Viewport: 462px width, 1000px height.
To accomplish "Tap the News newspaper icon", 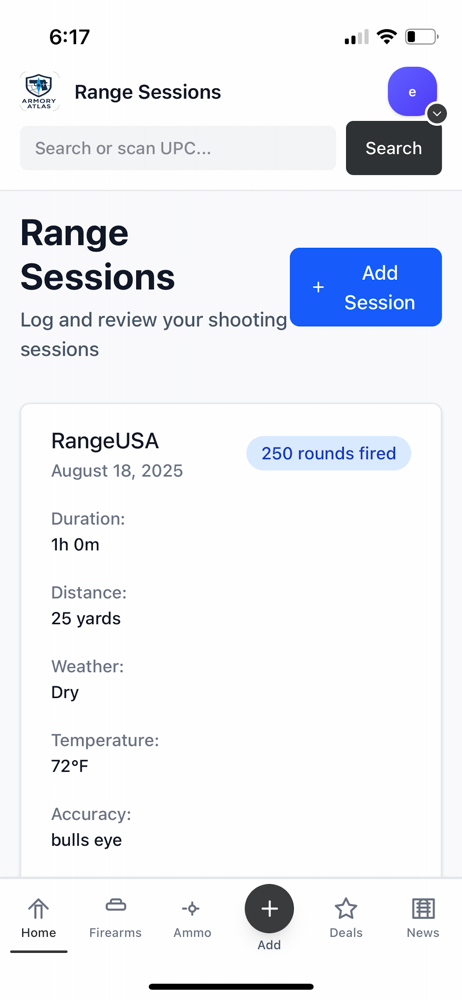I will coord(423,908).
